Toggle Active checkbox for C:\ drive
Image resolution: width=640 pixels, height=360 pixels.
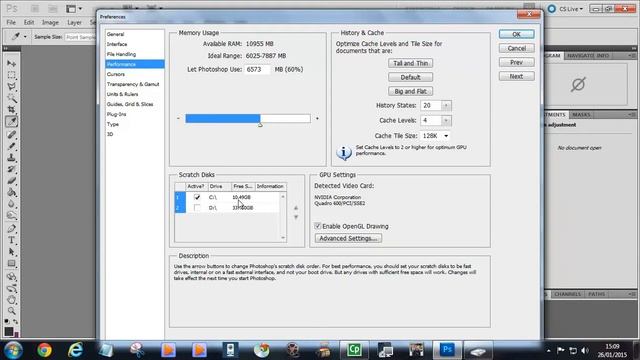pyautogui.click(x=197, y=197)
